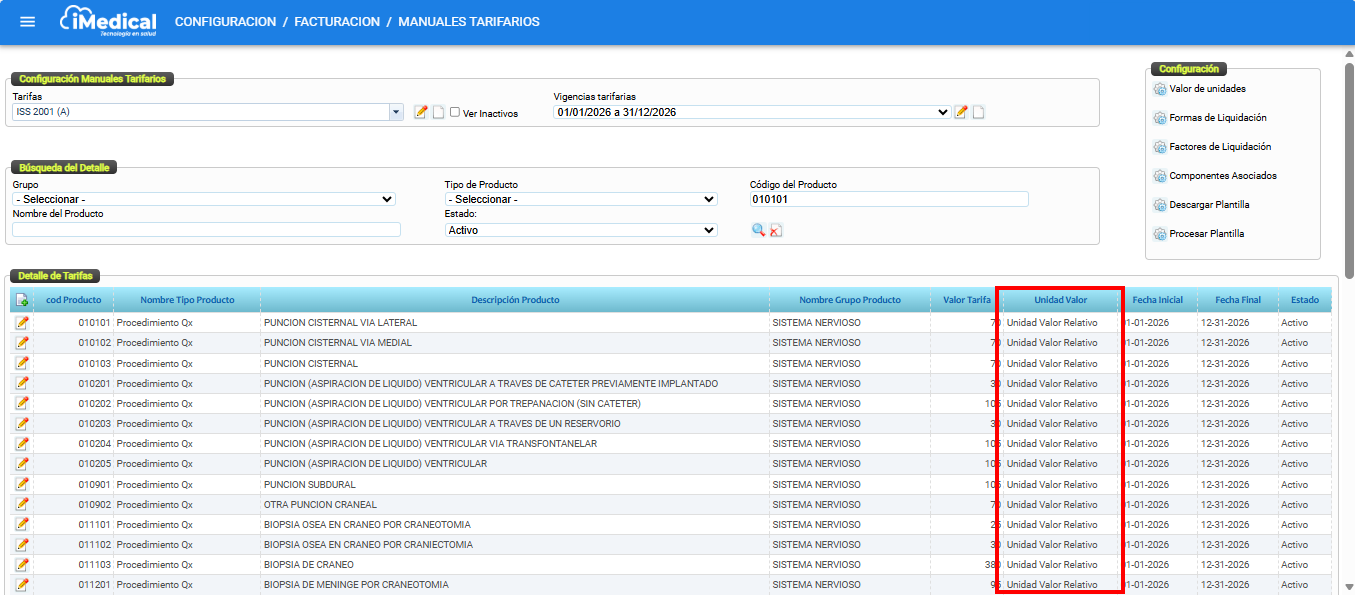The image size is (1355, 595).
Task: Click the new document icon next to Tarifas
Action: click(x=438, y=112)
